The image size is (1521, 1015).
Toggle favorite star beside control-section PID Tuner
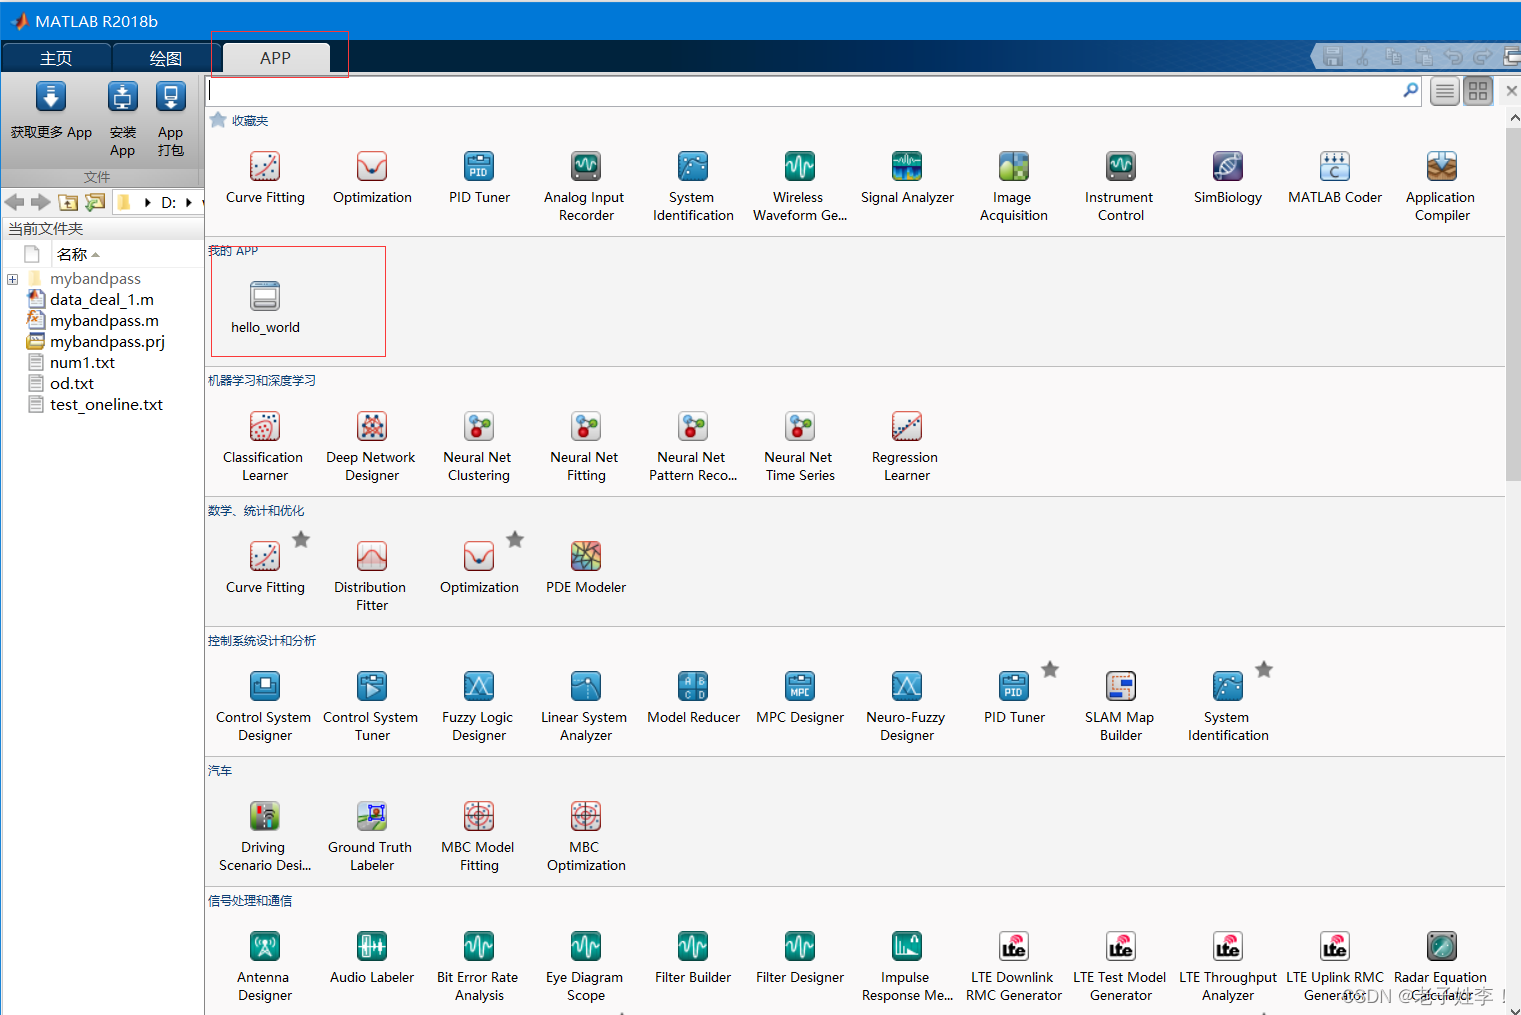1050,670
